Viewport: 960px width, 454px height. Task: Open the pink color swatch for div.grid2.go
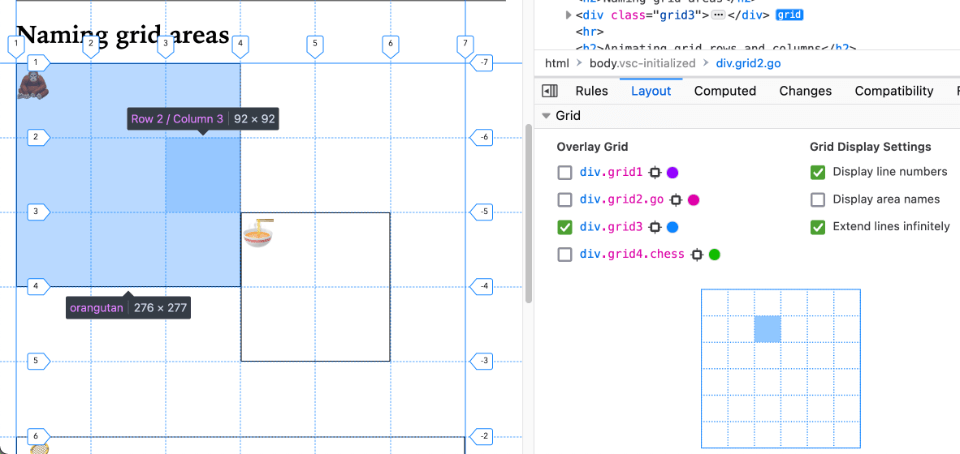click(x=694, y=199)
